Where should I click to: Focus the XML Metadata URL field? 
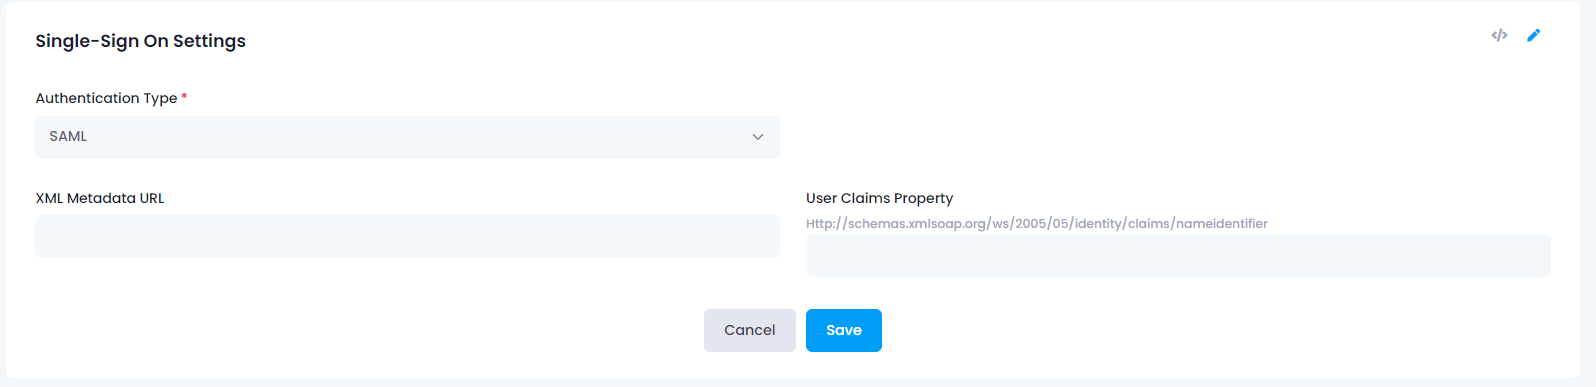coord(407,236)
